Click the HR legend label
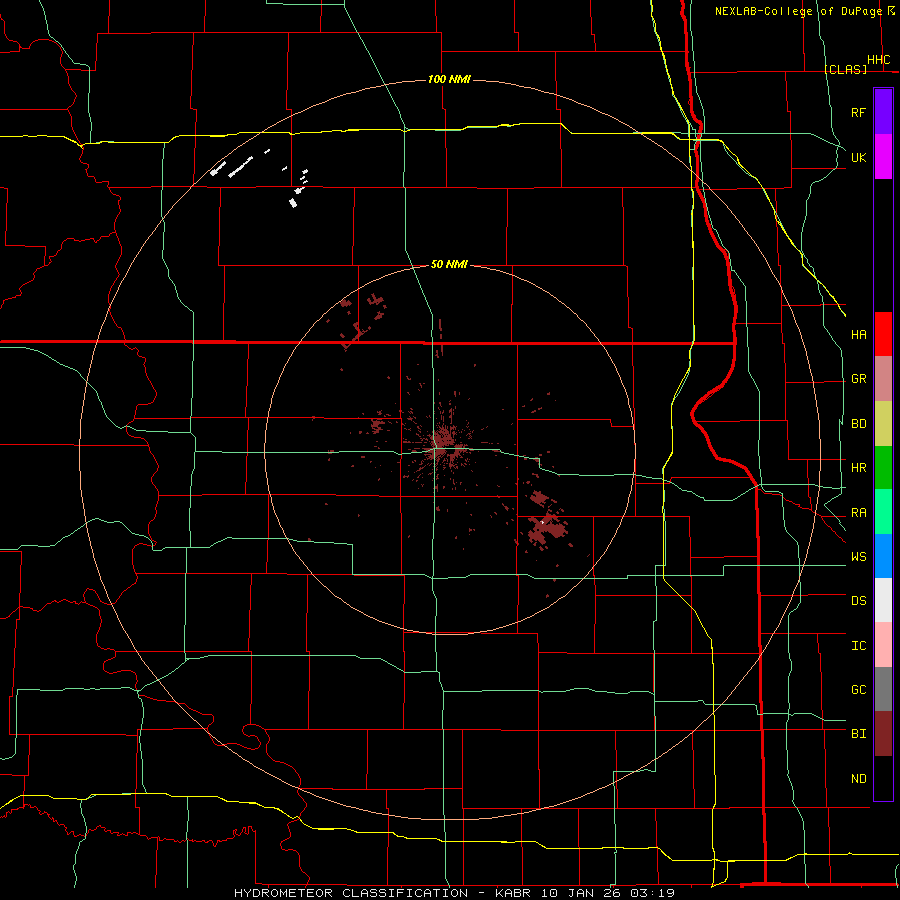900x900 pixels. click(858, 468)
